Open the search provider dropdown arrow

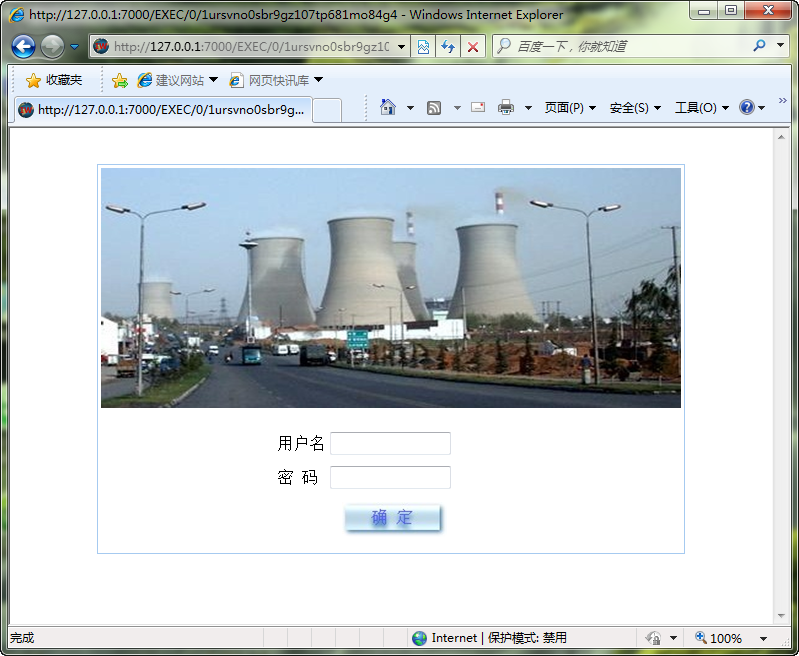point(780,45)
